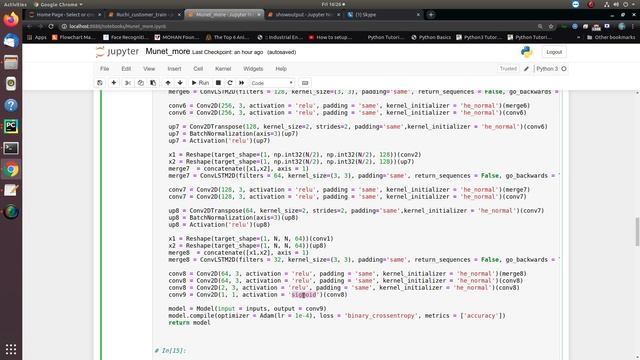Restart kernel and rerun all cells
The height and width of the screenshot is (360, 640).
pyautogui.click(x=242, y=83)
